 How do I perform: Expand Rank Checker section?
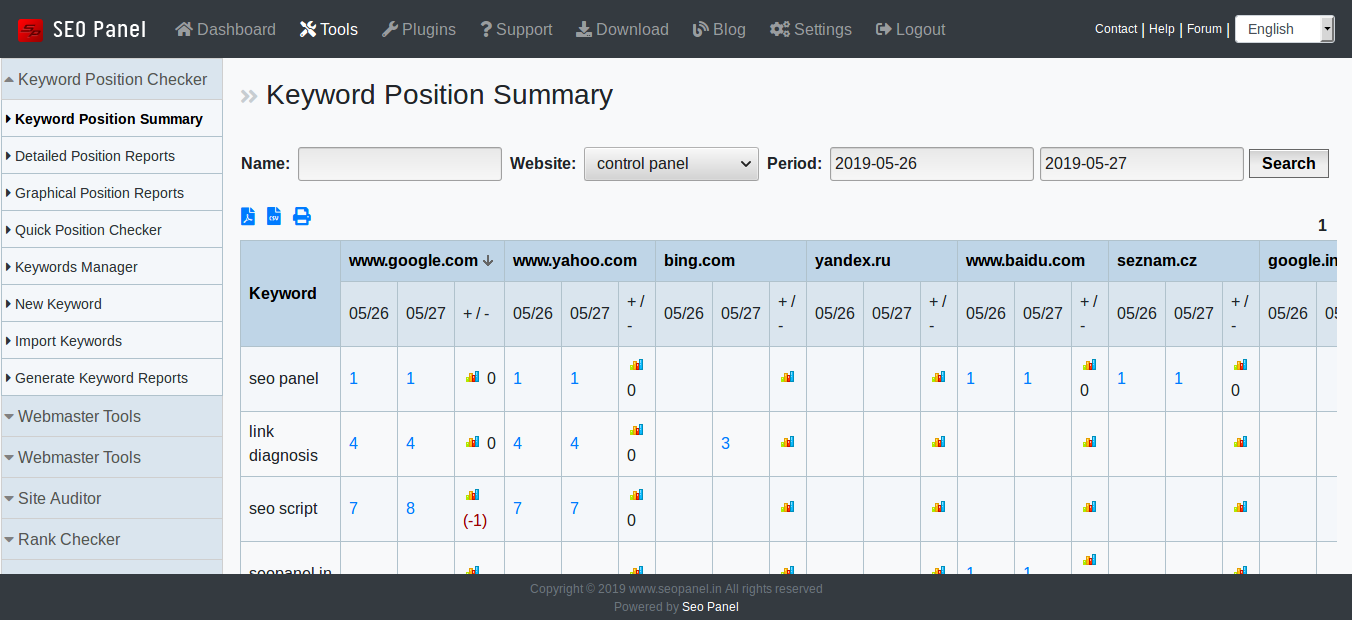click(x=111, y=539)
